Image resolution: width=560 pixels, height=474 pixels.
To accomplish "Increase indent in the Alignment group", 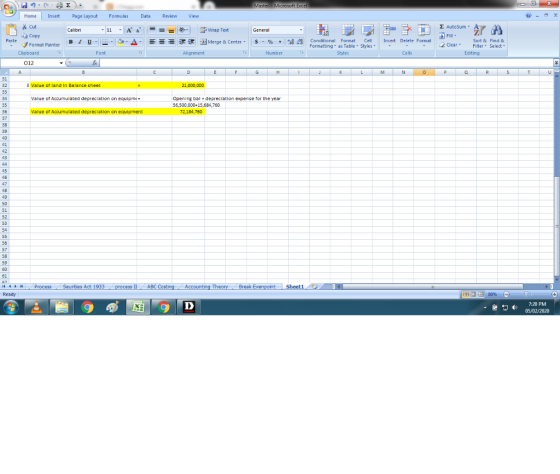I will pyautogui.click(x=191, y=42).
